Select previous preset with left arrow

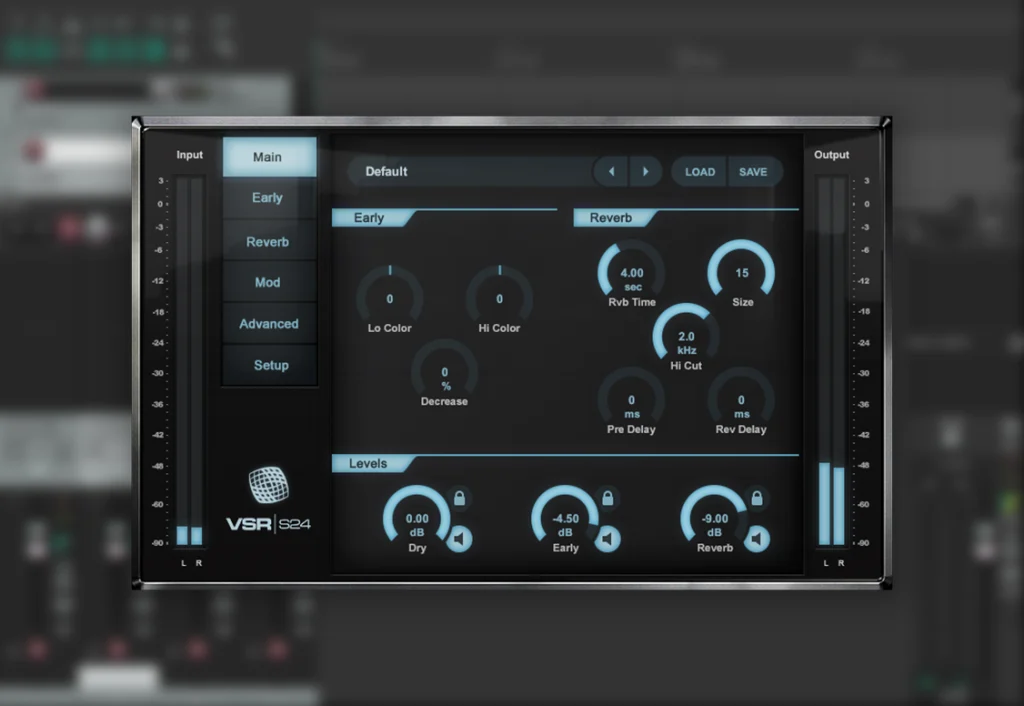coord(611,172)
